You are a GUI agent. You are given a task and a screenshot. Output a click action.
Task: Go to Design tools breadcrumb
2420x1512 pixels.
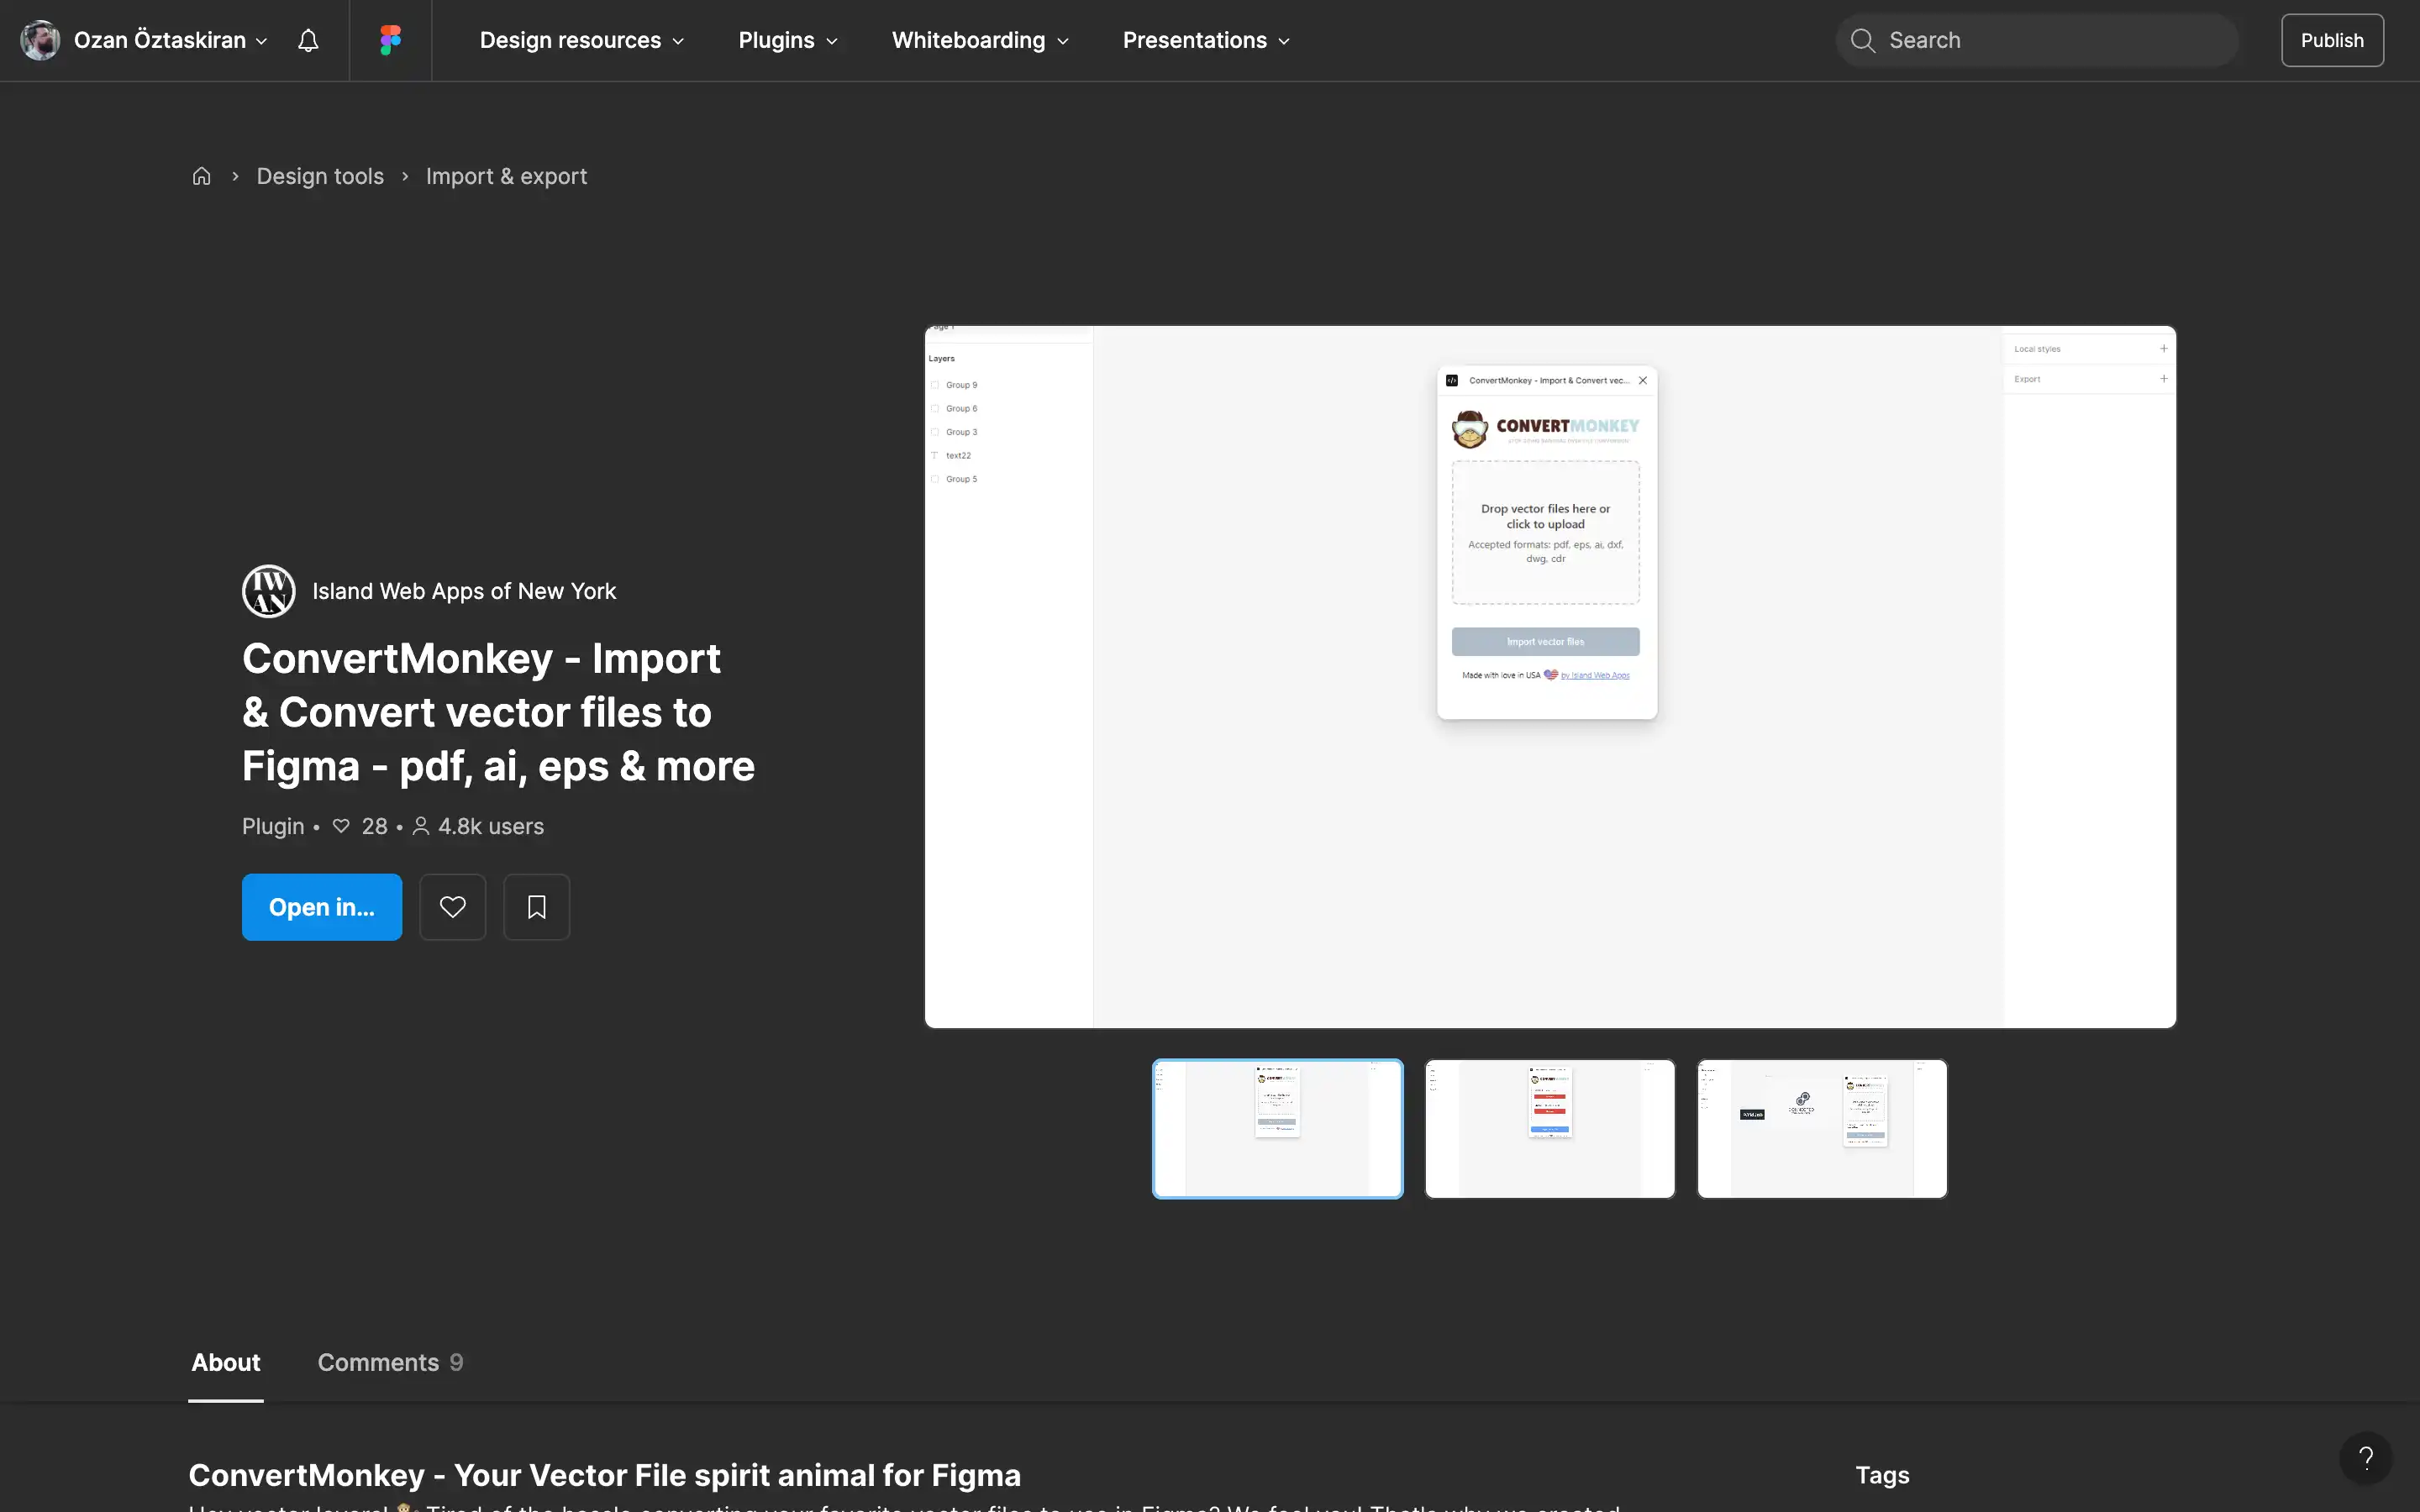coord(320,176)
